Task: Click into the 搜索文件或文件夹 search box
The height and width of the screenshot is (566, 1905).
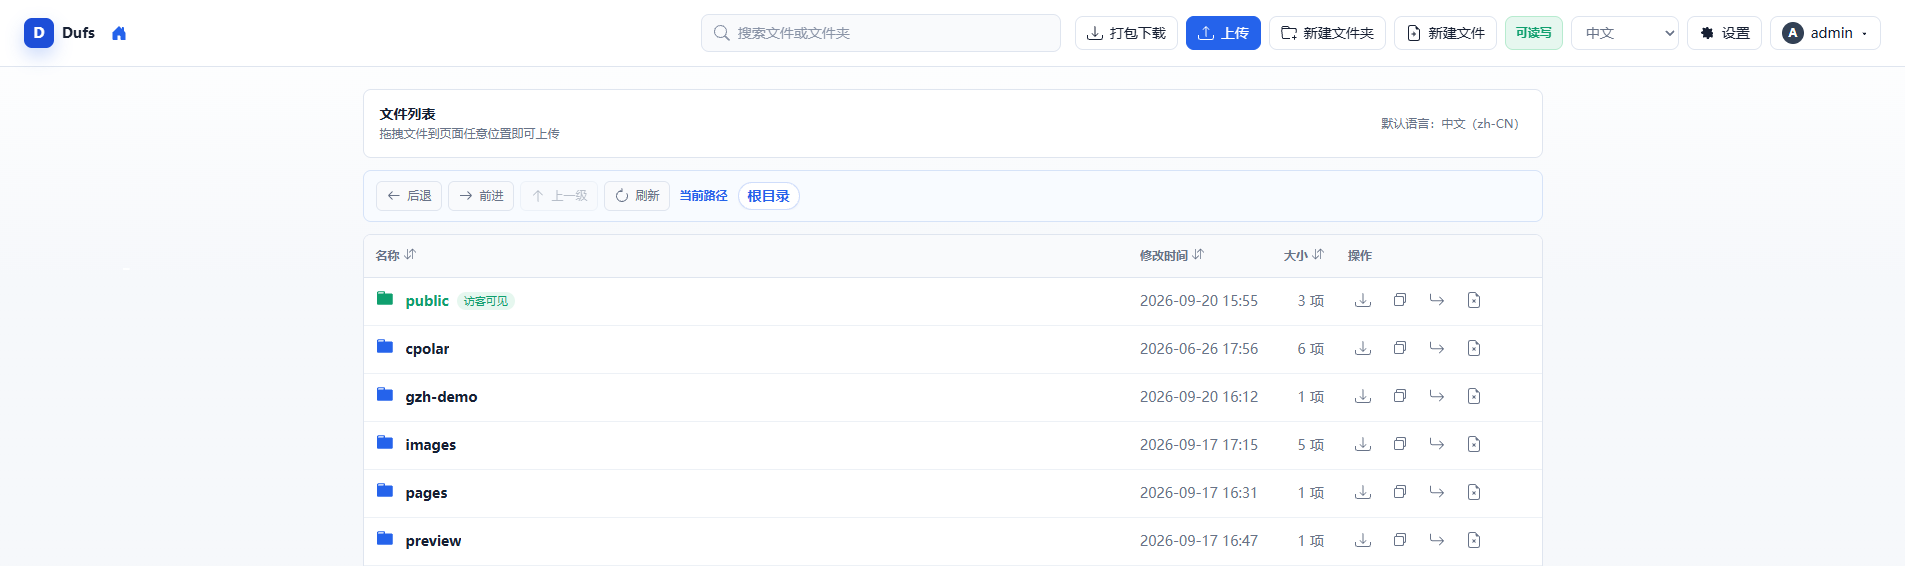Action: (881, 33)
